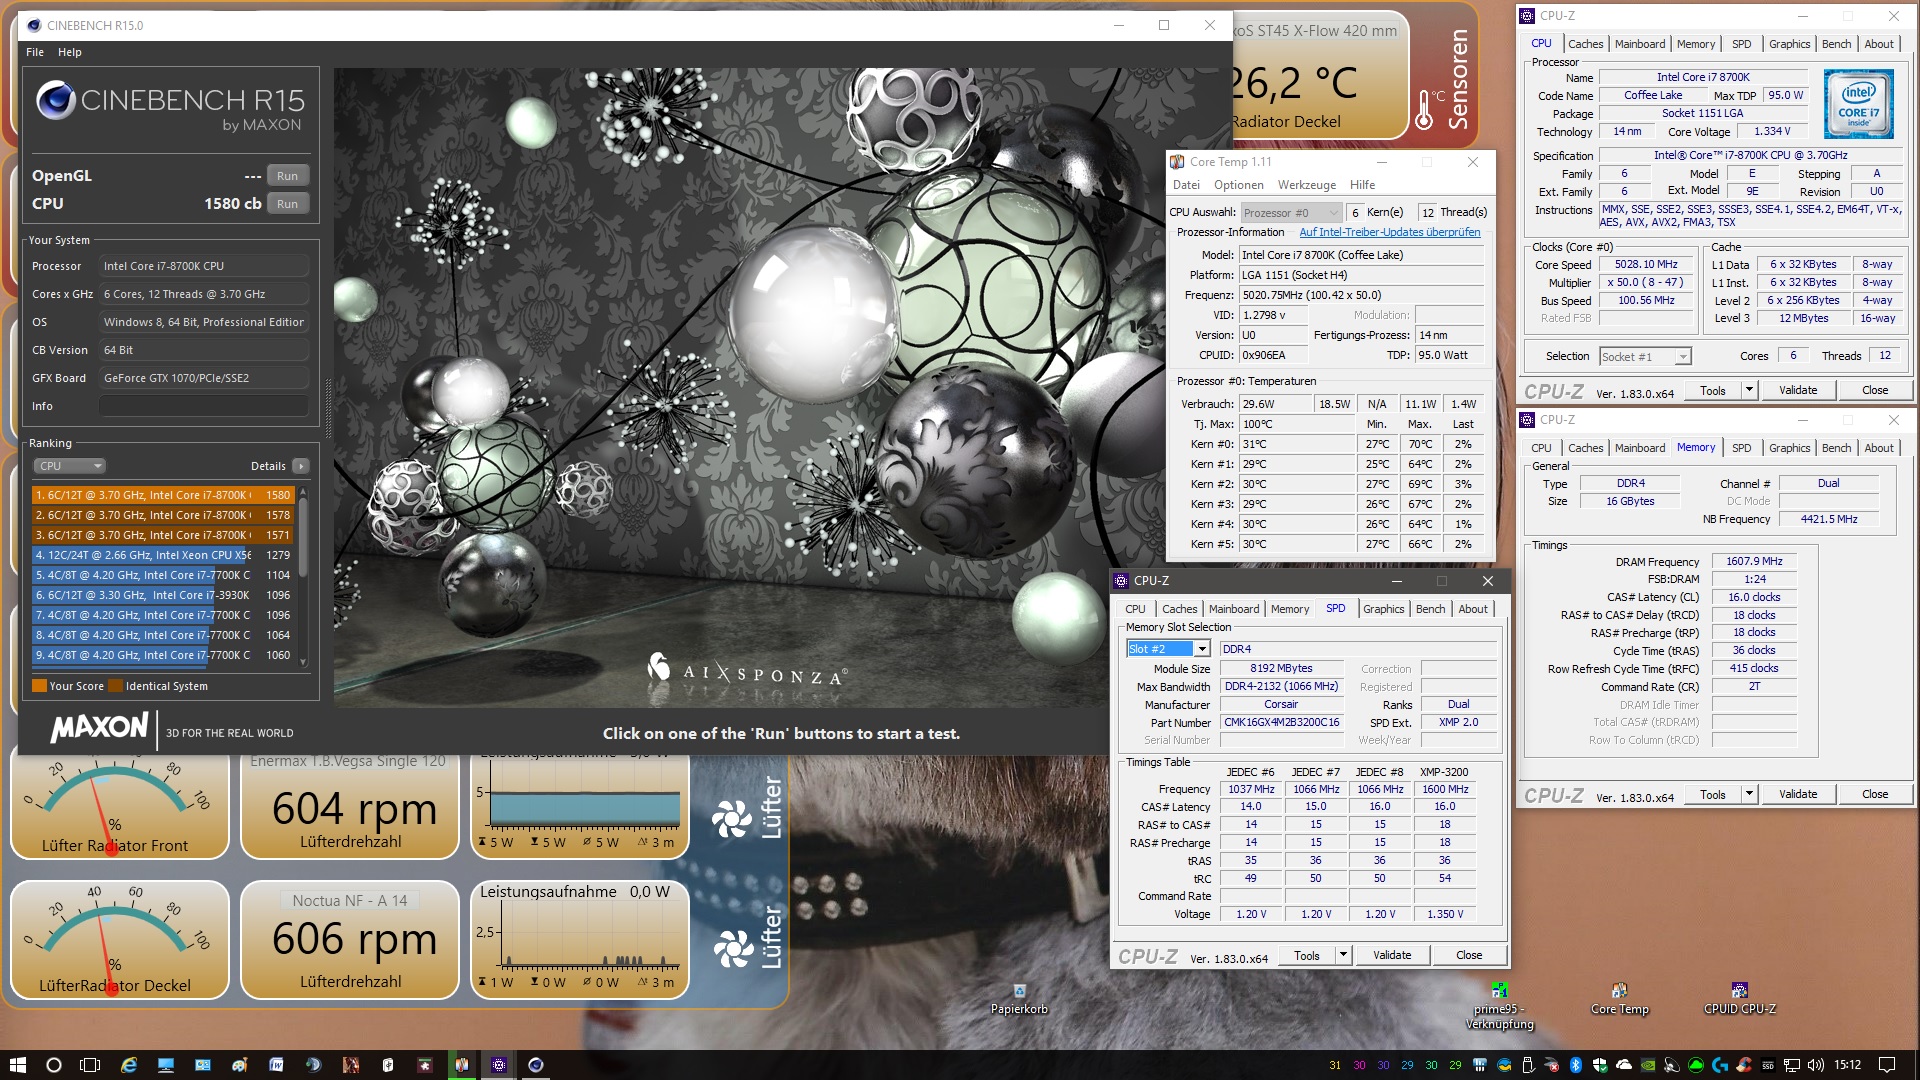Open the Windows Task View button
1920x1080 pixels.
click(x=90, y=1065)
